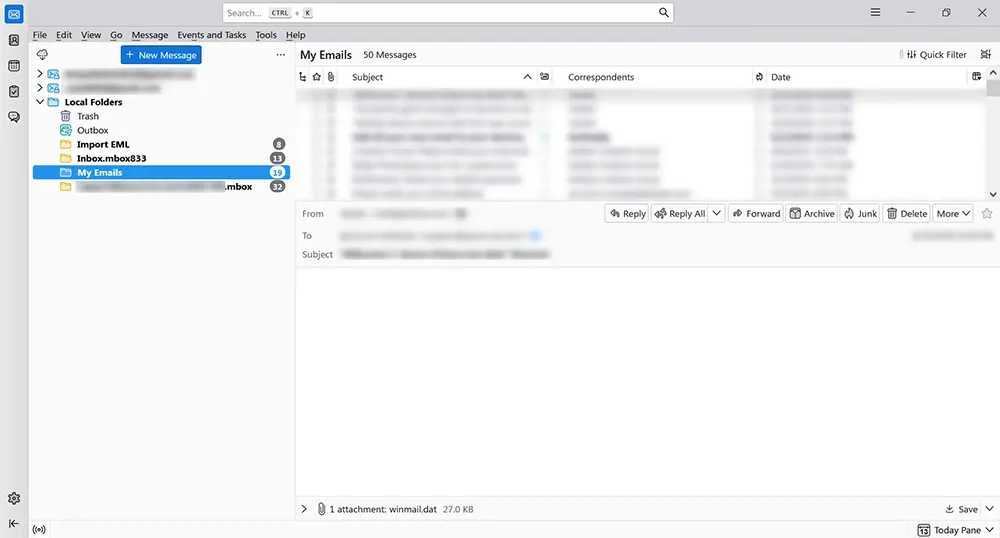Select the Import EML folder
This screenshot has height=538, width=1000.
[161, 144]
